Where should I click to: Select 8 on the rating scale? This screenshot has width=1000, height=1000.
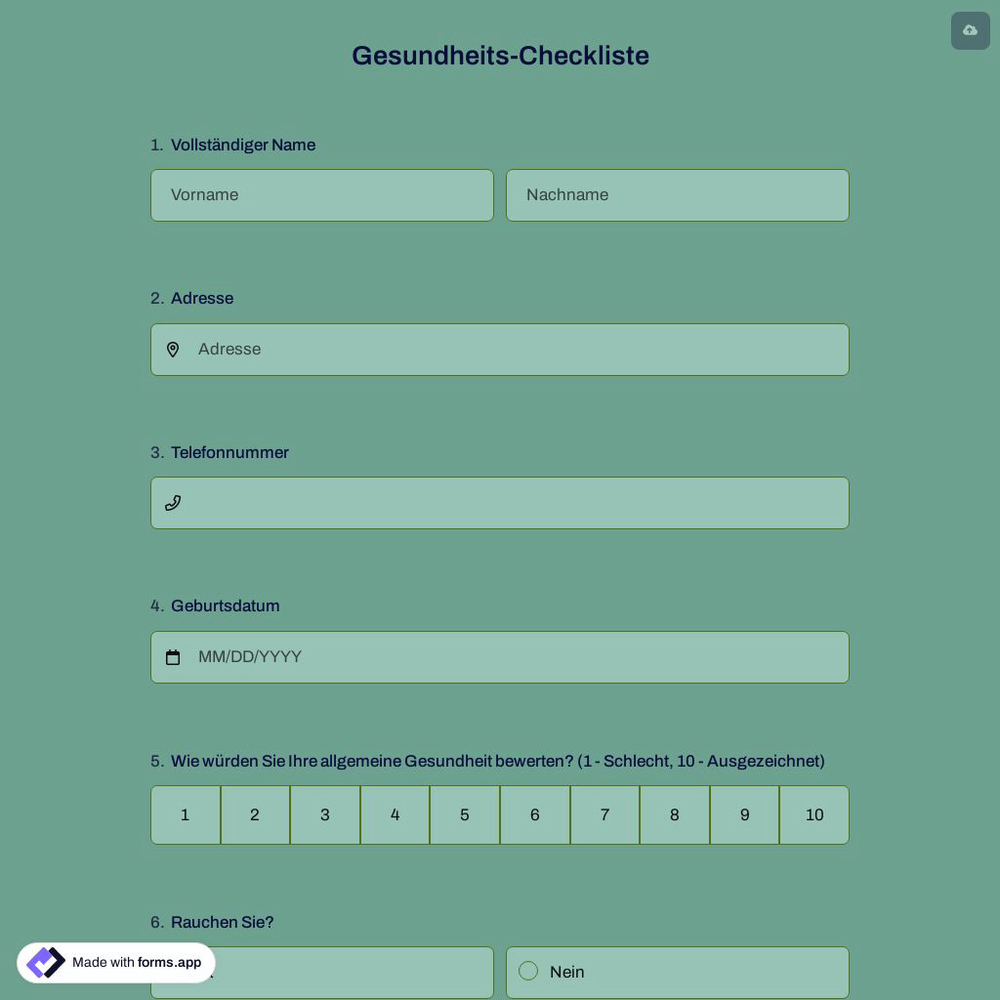[673, 813]
